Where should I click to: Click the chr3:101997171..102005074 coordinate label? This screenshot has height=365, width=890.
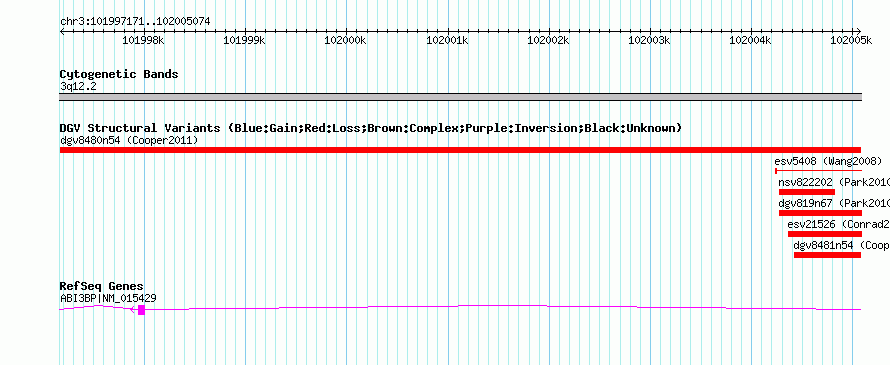pyautogui.click(x=135, y=22)
